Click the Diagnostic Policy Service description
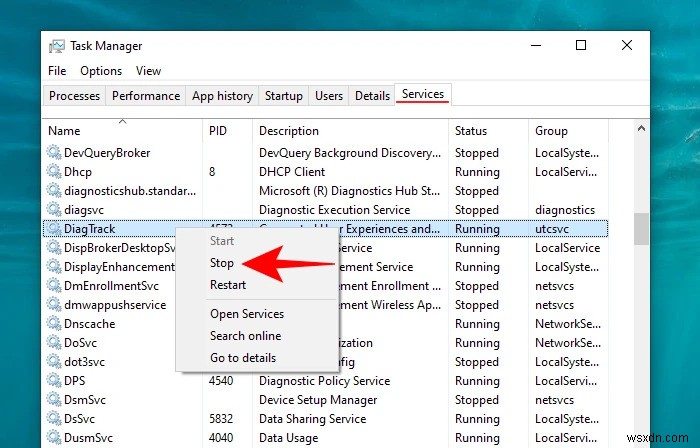 325,381
